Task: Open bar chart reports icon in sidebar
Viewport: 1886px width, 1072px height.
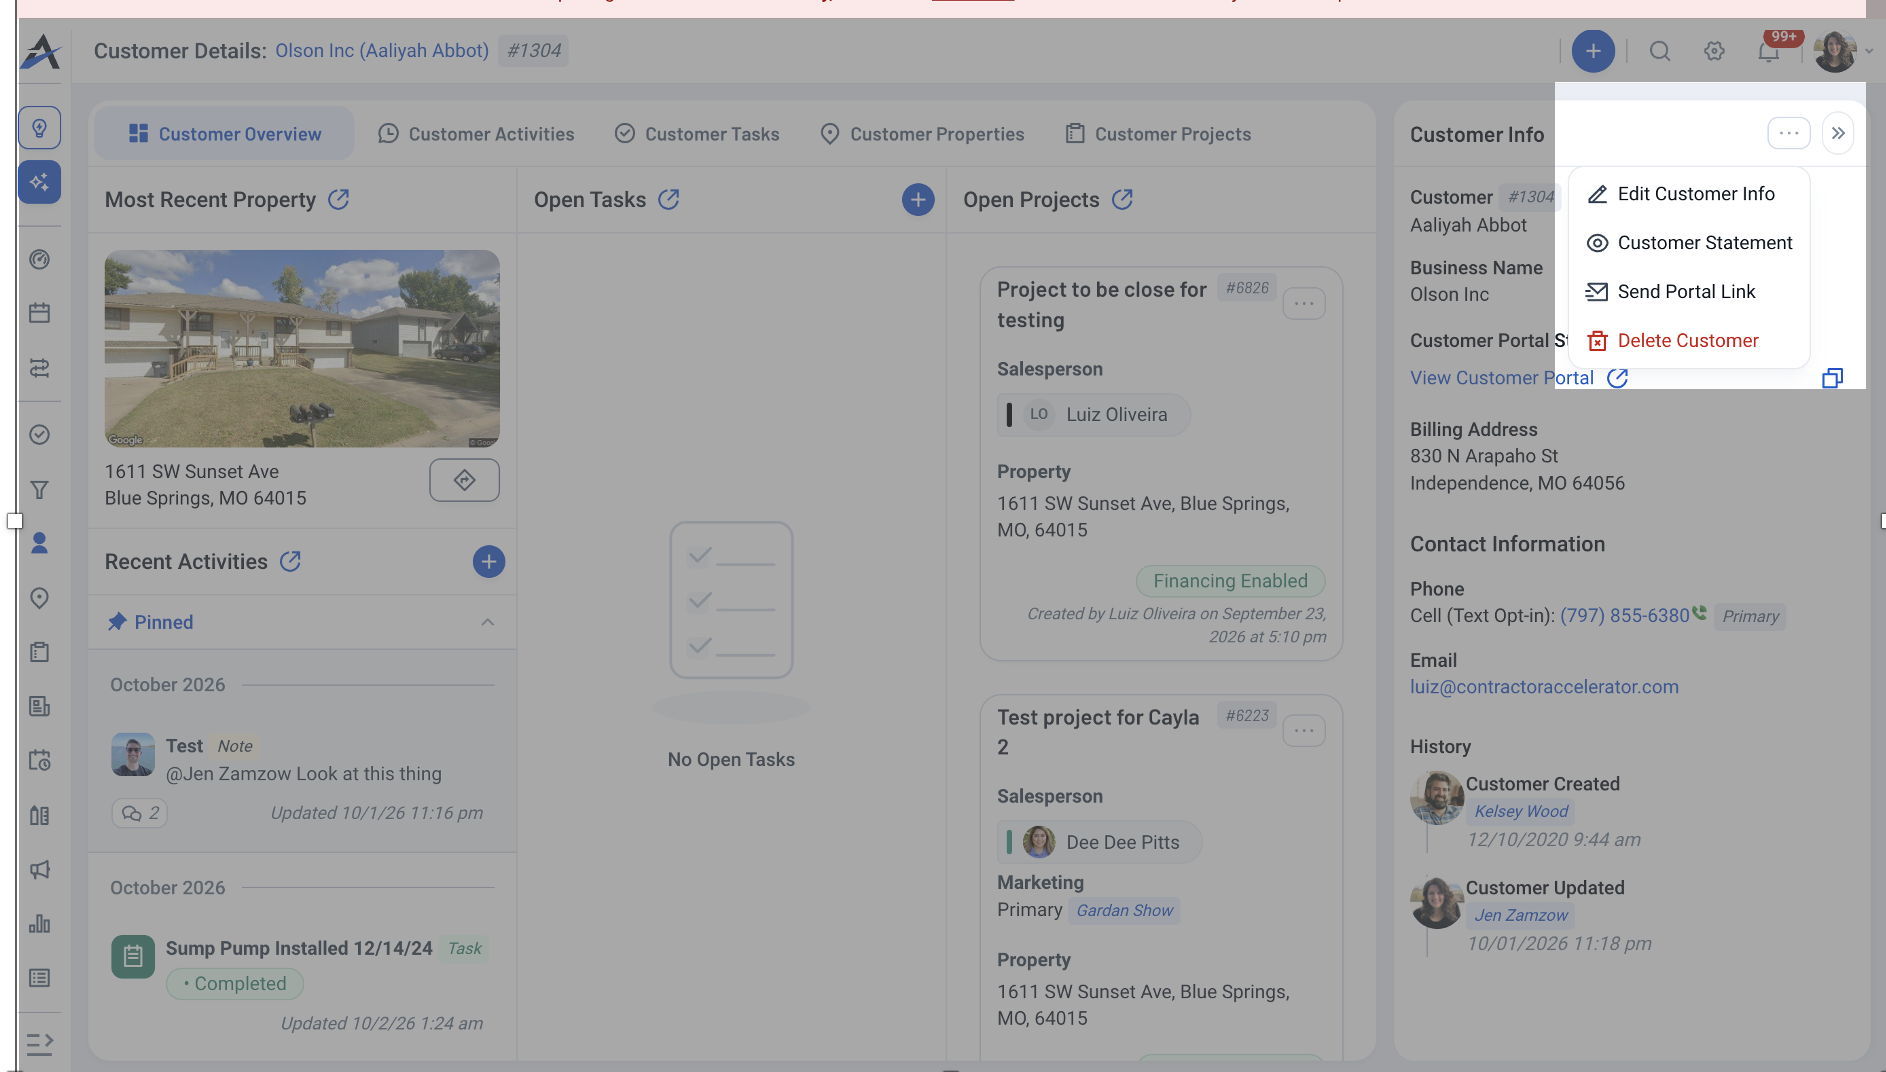Action: click(39, 924)
